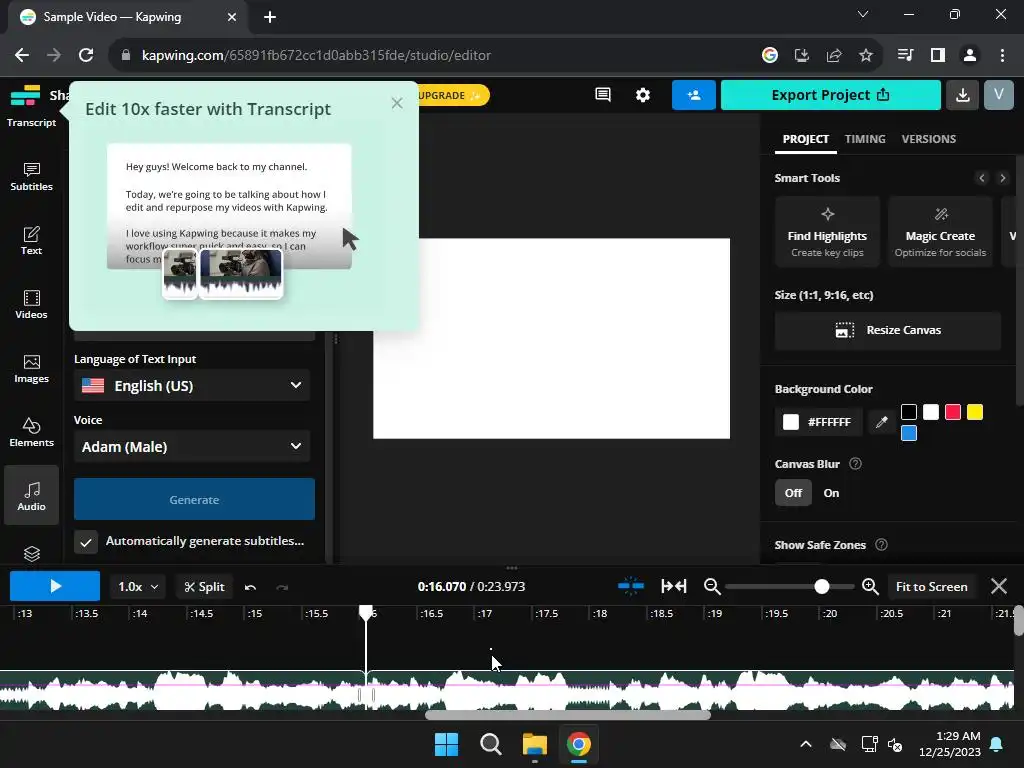1024x768 pixels.
Task: Open the Language of Text Input dropdown
Action: click(192, 385)
